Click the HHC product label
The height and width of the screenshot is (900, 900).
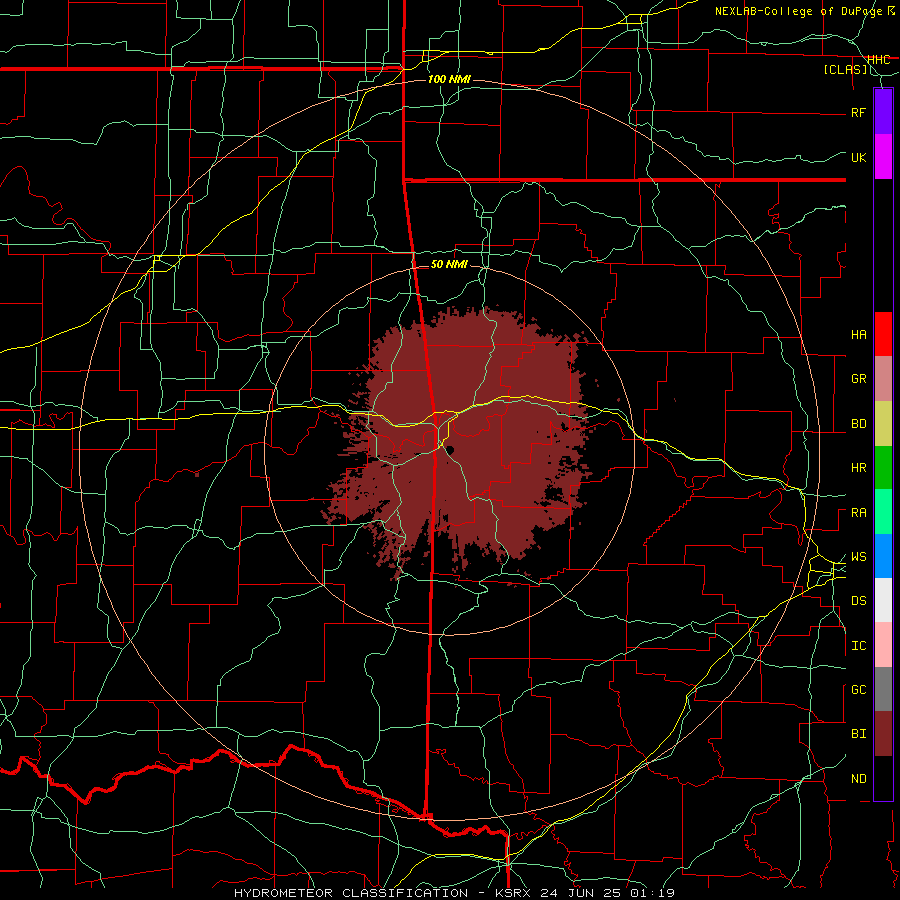pos(878,60)
